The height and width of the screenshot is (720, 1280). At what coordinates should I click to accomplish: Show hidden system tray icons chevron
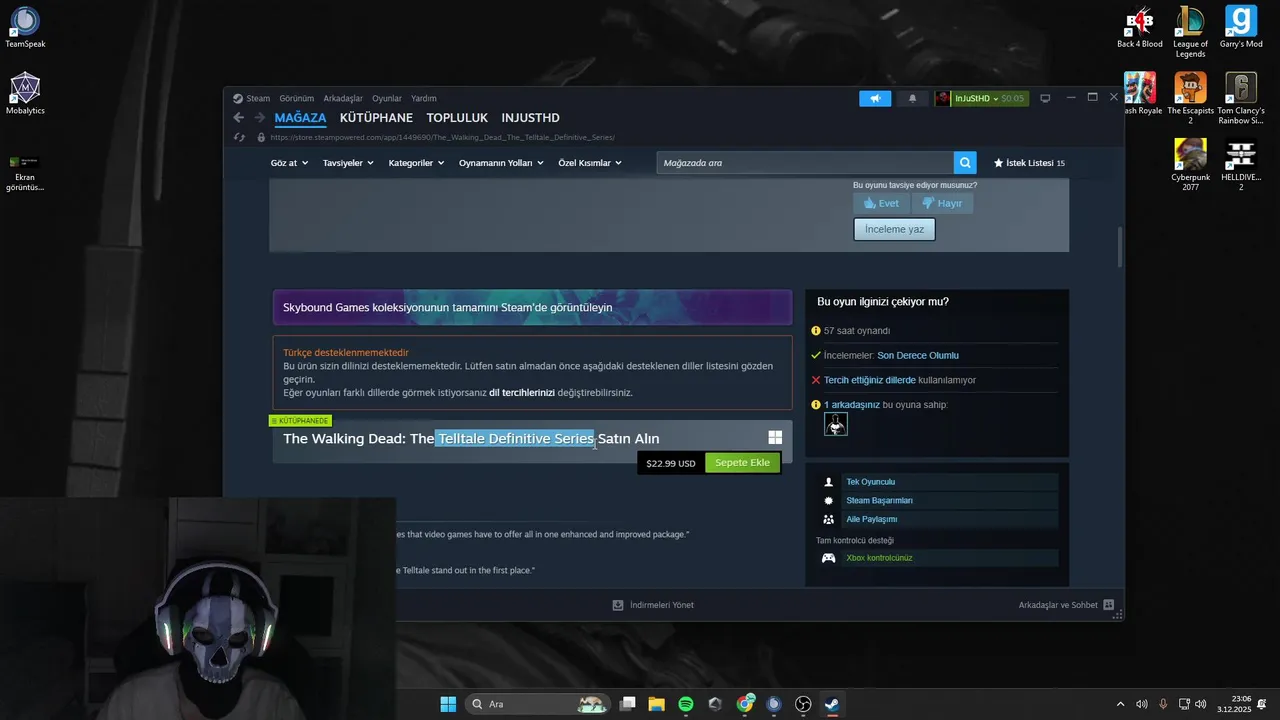[1120, 704]
